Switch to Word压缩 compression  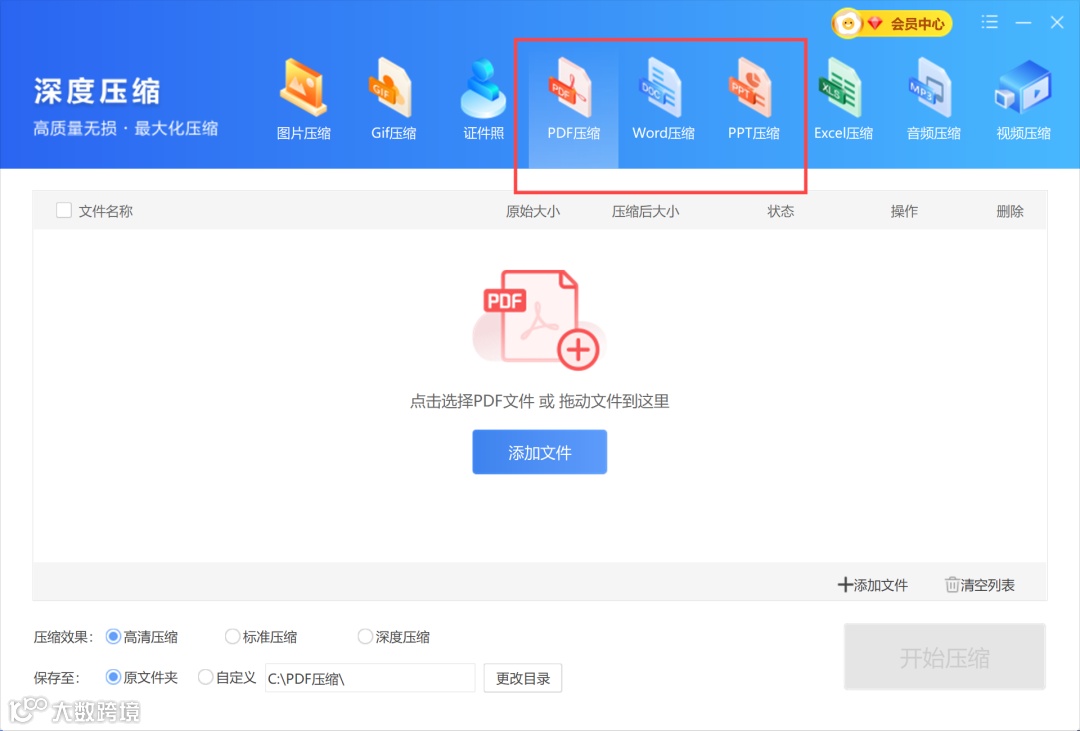pyautogui.click(x=663, y=99)
